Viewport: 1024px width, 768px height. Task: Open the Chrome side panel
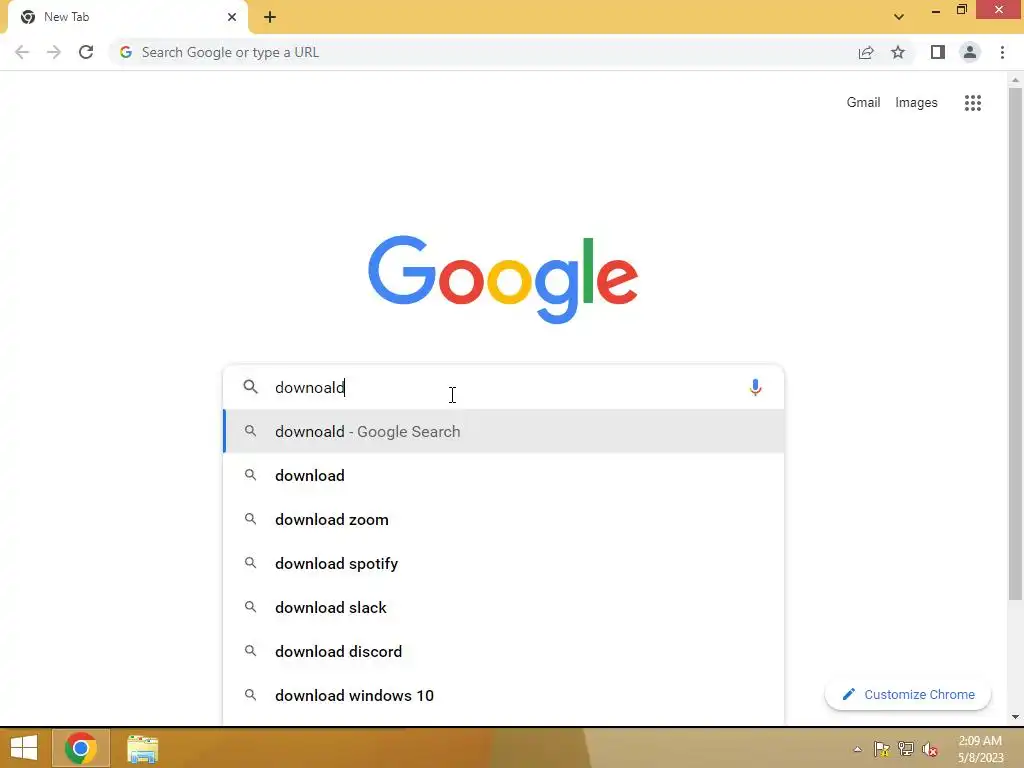pyautogui.click(x=938, y=52)
